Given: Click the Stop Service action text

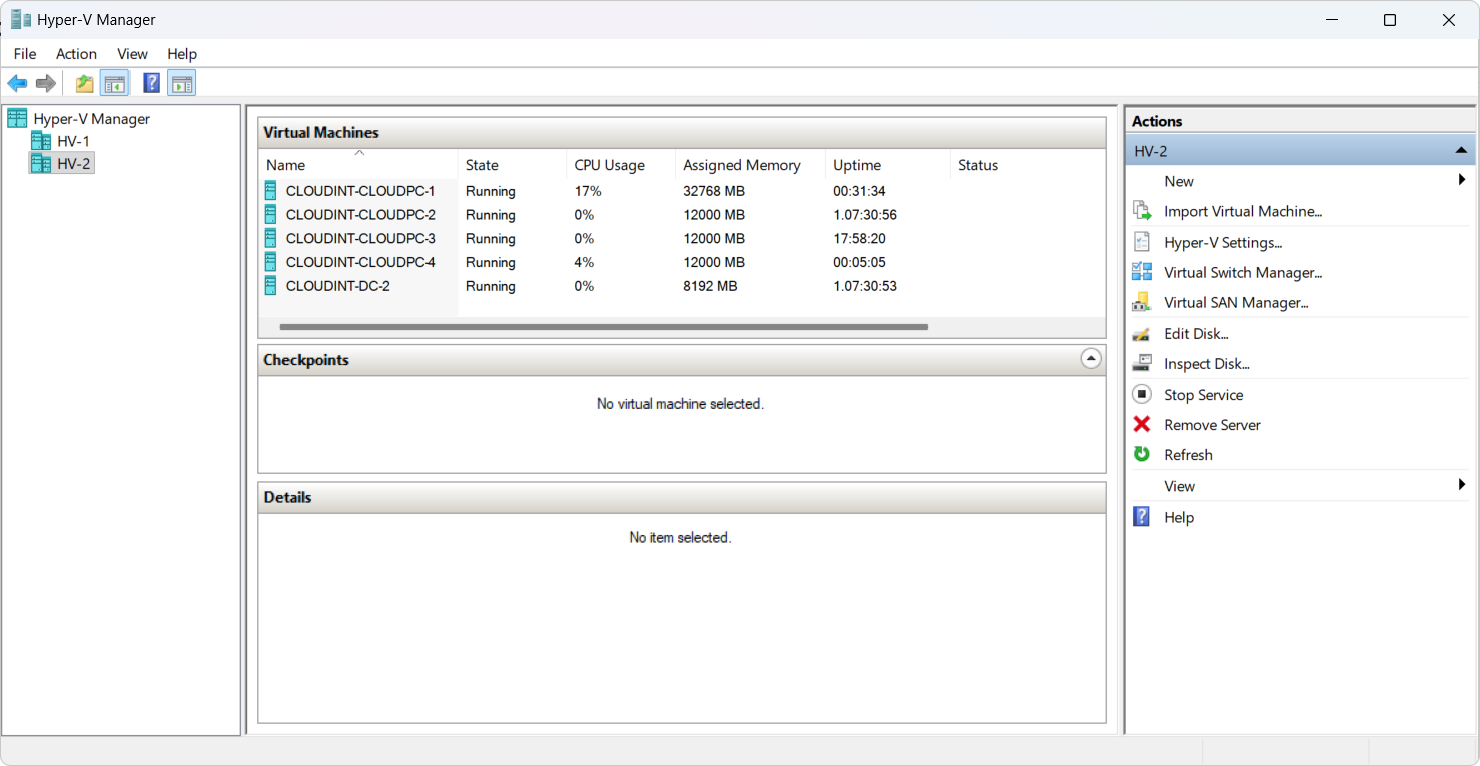Looking at the screenshot, I should [1204, 394].
